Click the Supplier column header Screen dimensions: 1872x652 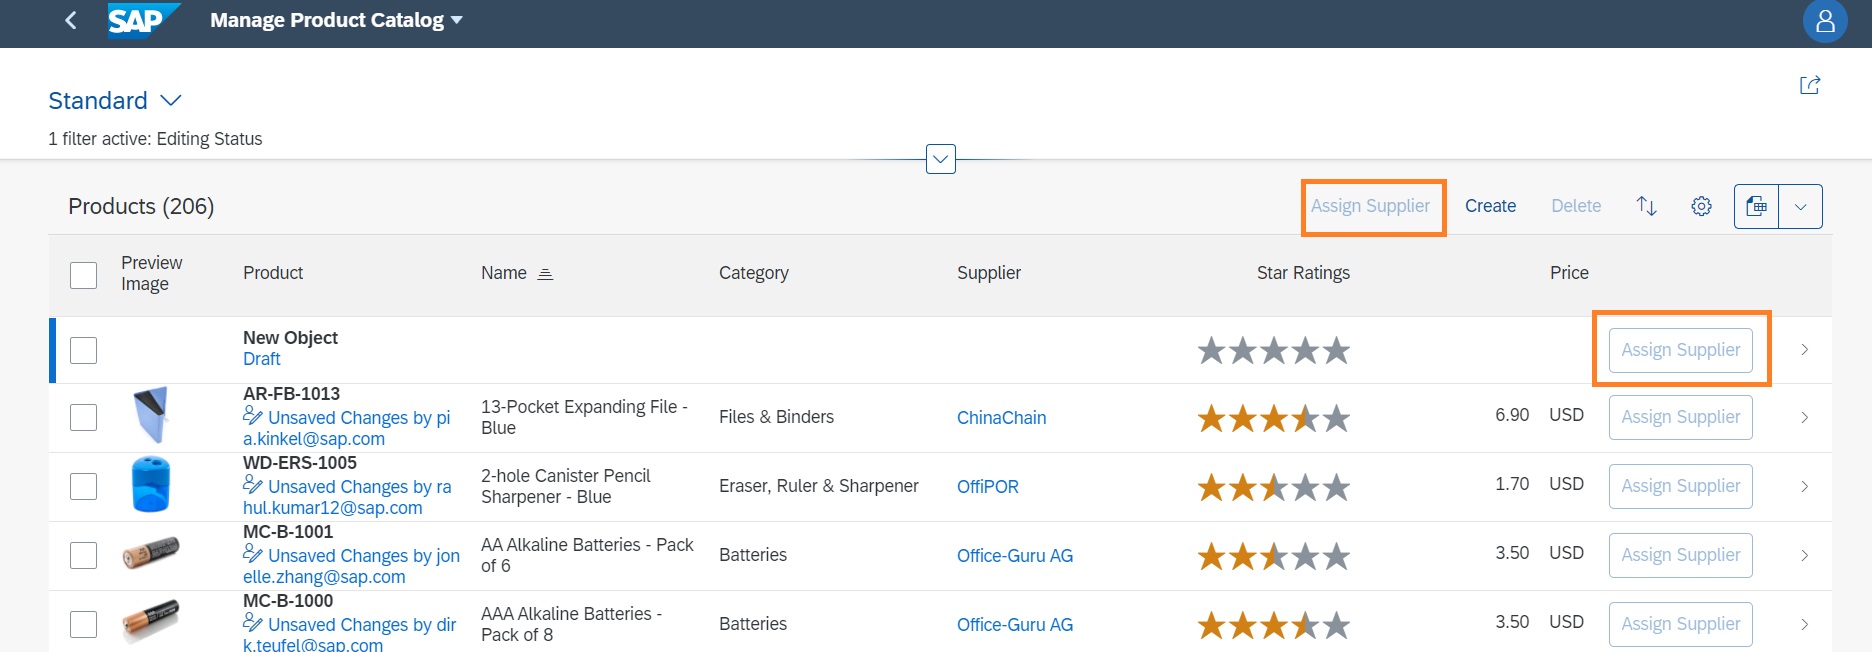(x=988, y=273)
